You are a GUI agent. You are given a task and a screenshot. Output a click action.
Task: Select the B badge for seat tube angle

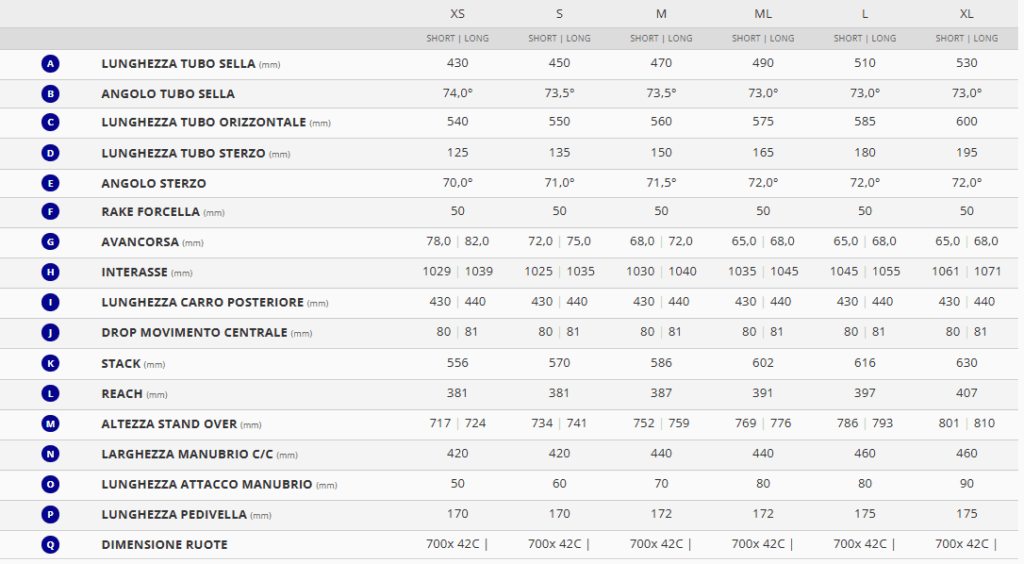[x=51, y=94]
